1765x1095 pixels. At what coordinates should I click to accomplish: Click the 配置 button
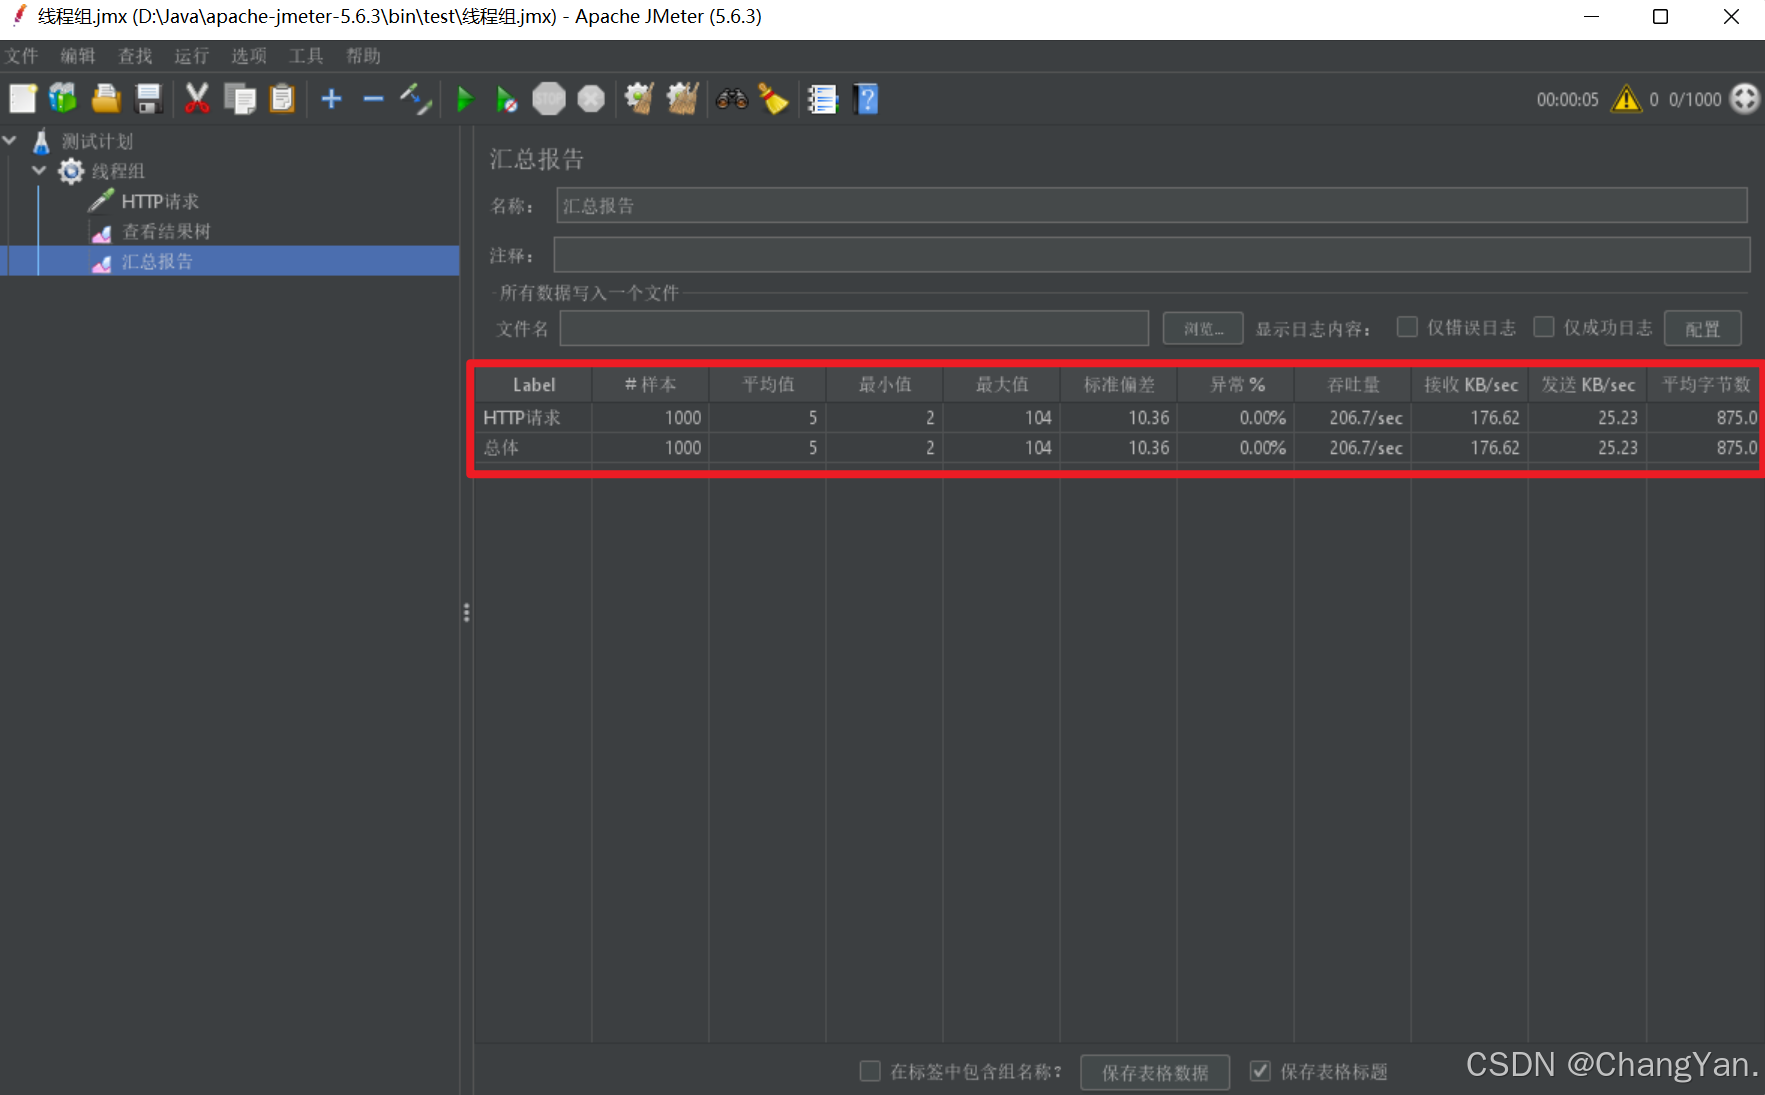point(1702,328)
